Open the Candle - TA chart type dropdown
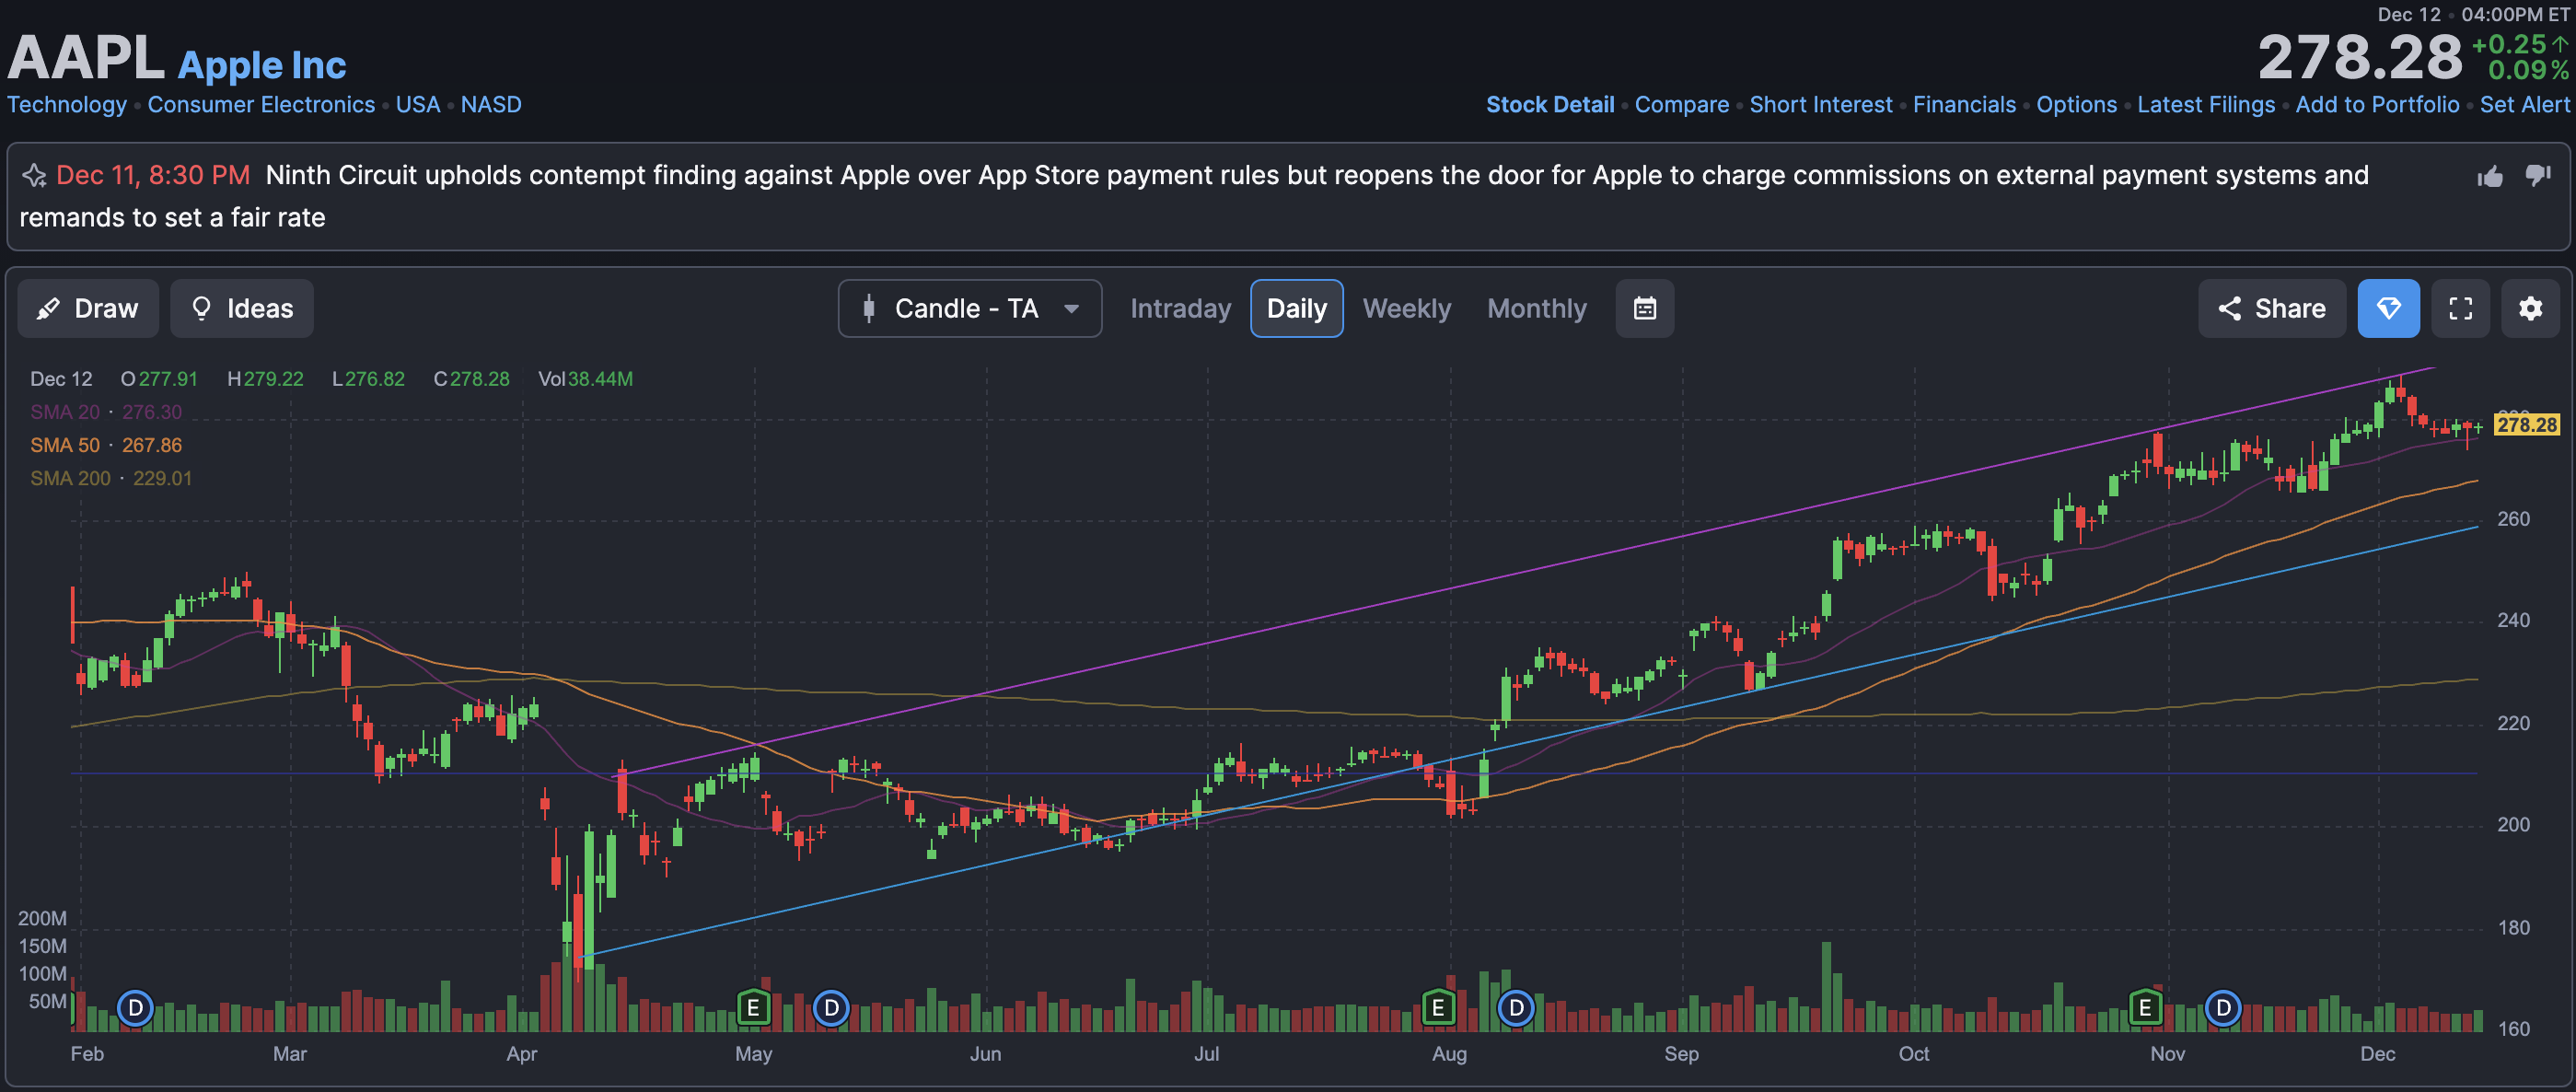 [x=969, y=308]
